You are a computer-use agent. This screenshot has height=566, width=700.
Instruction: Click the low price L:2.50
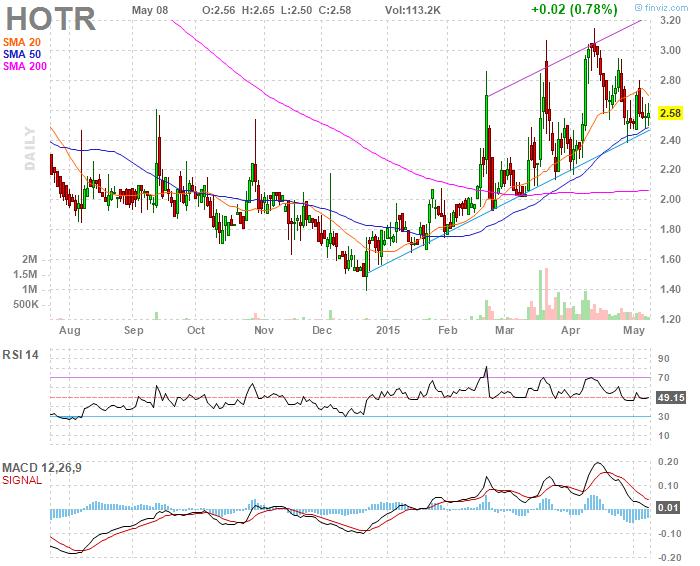[x=296, y=10]
